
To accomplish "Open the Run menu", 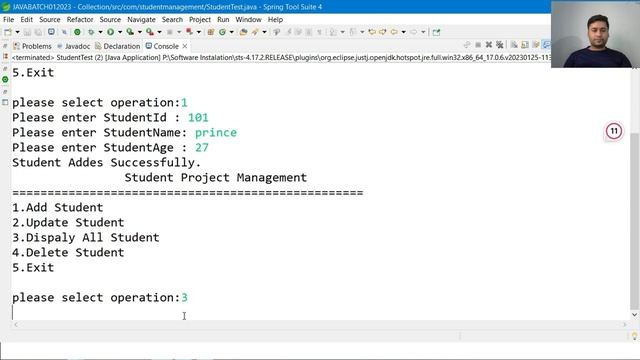I will coord(223,19).
